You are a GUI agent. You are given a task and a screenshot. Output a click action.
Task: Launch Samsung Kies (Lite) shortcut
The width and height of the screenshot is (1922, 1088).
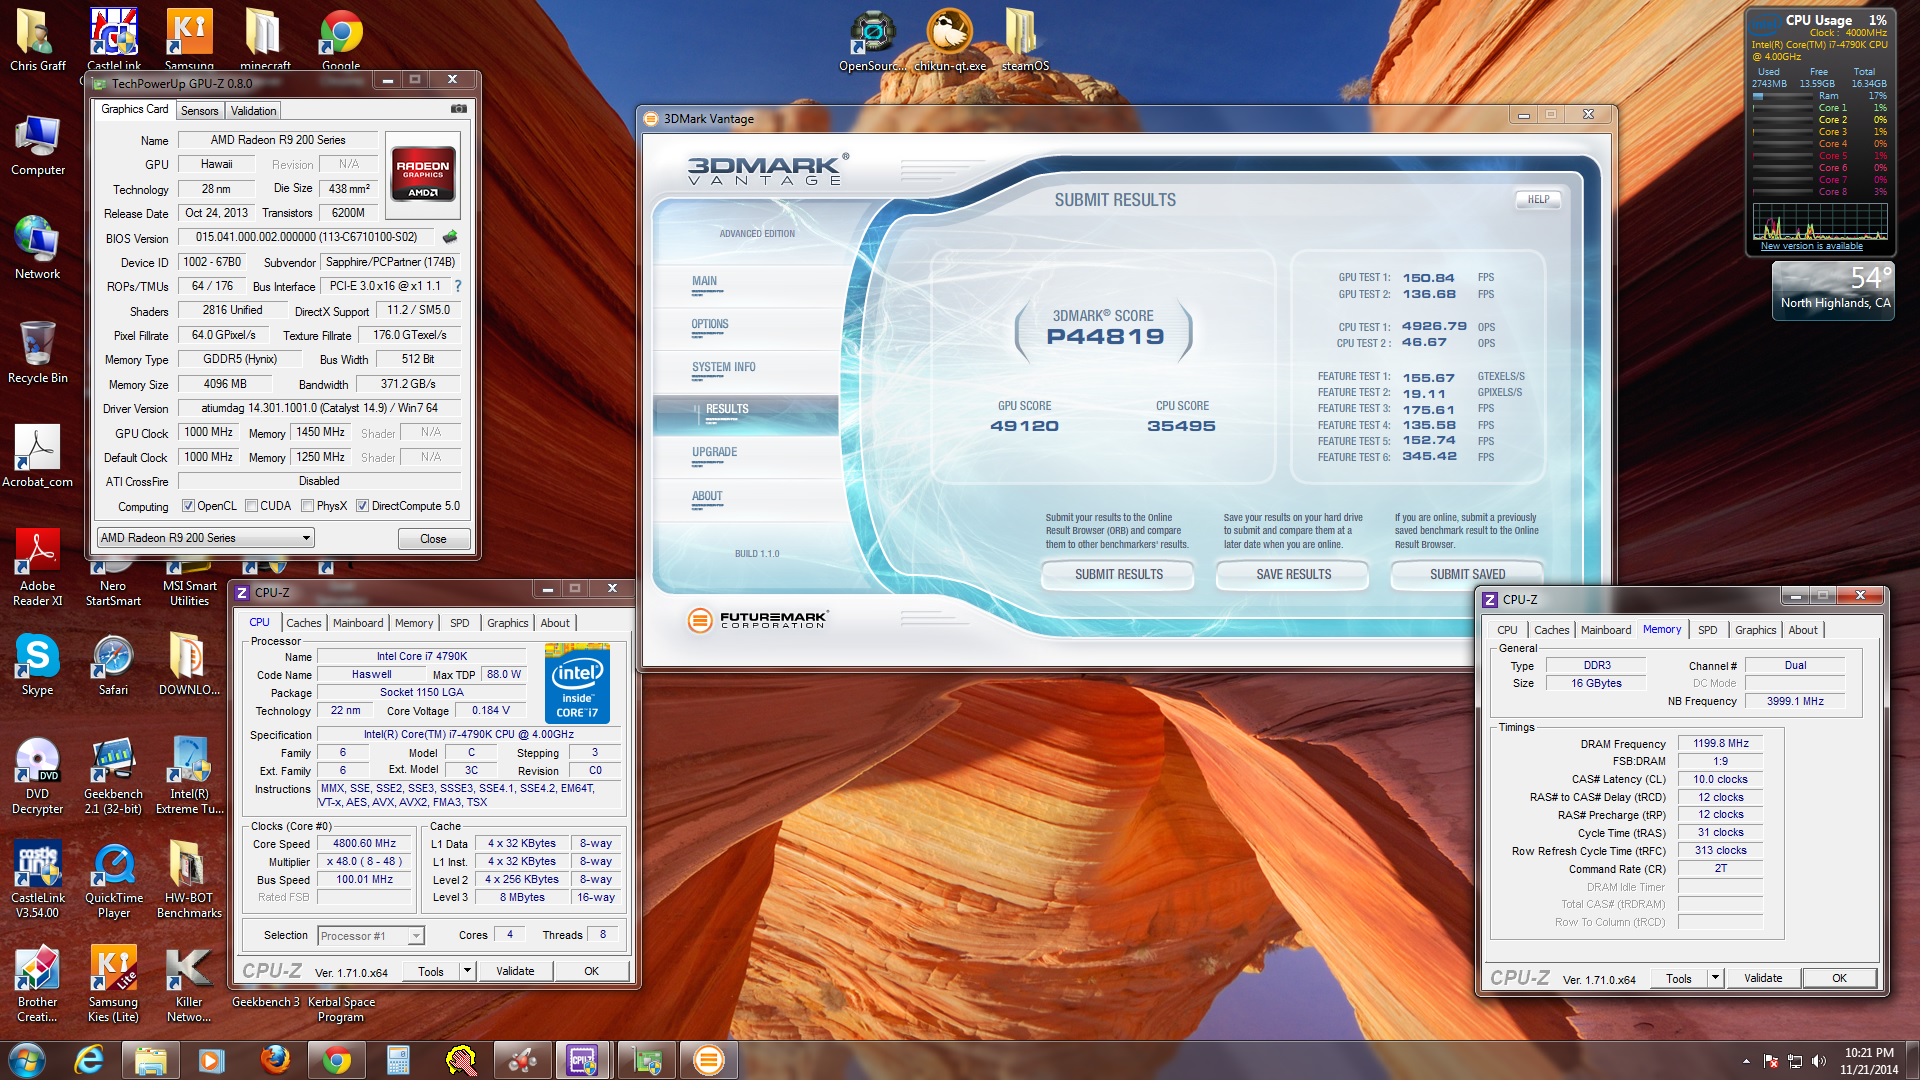113,985
